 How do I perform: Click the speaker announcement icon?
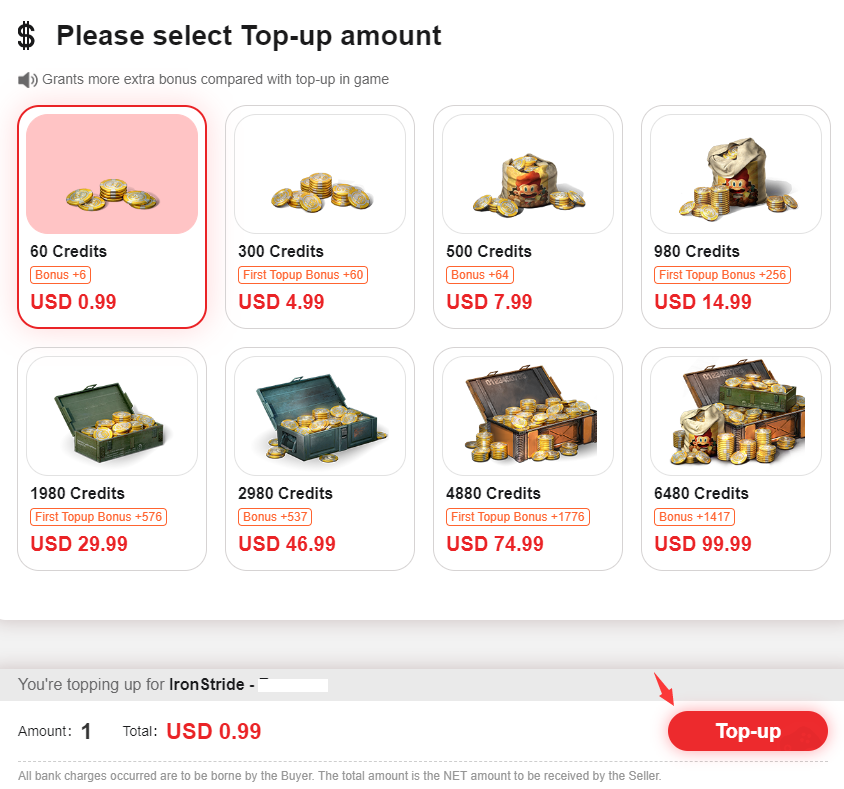(x=27, y=80)
